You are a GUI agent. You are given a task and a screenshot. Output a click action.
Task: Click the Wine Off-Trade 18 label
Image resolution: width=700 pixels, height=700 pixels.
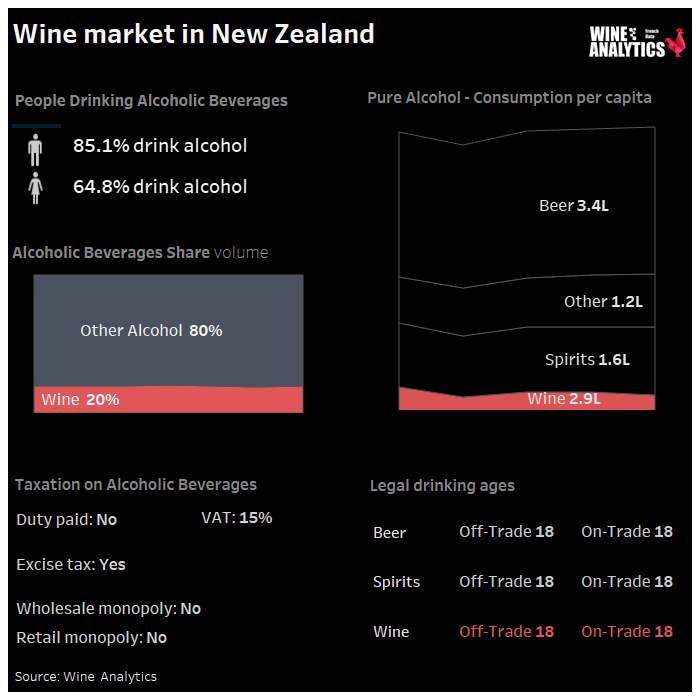click(506, 631)
